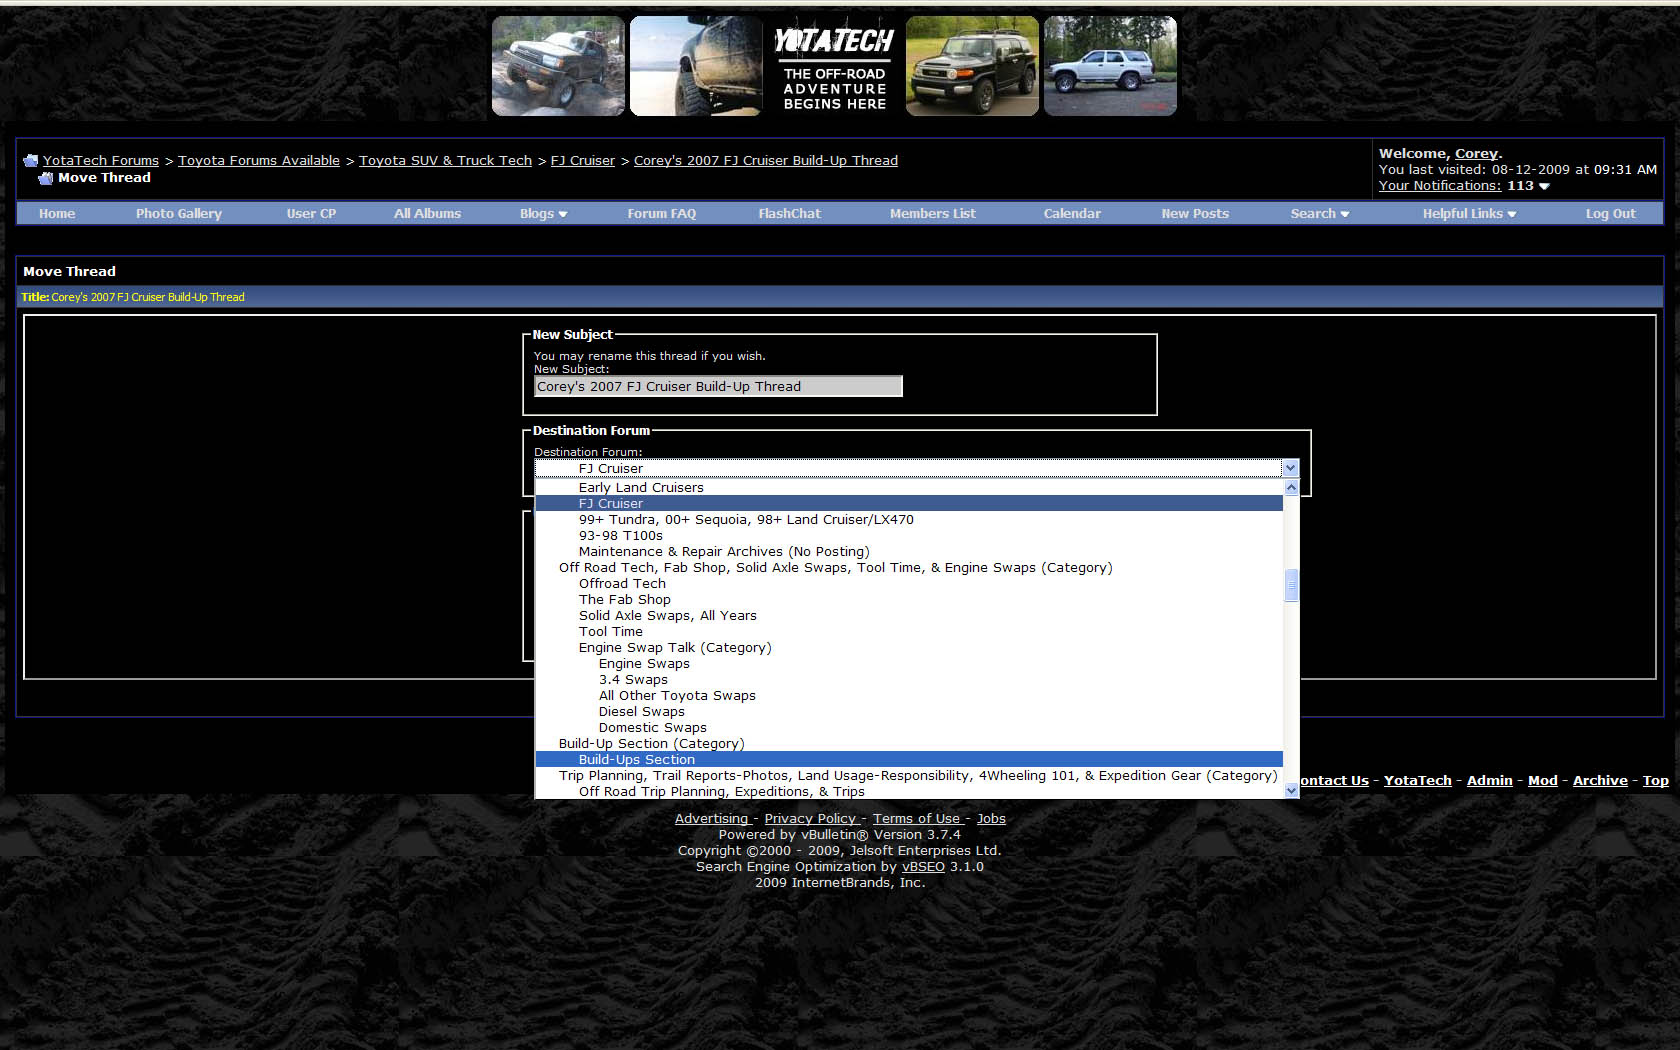
Task: Open footer YotaTech link
Action: click(x=1417, y=781)
